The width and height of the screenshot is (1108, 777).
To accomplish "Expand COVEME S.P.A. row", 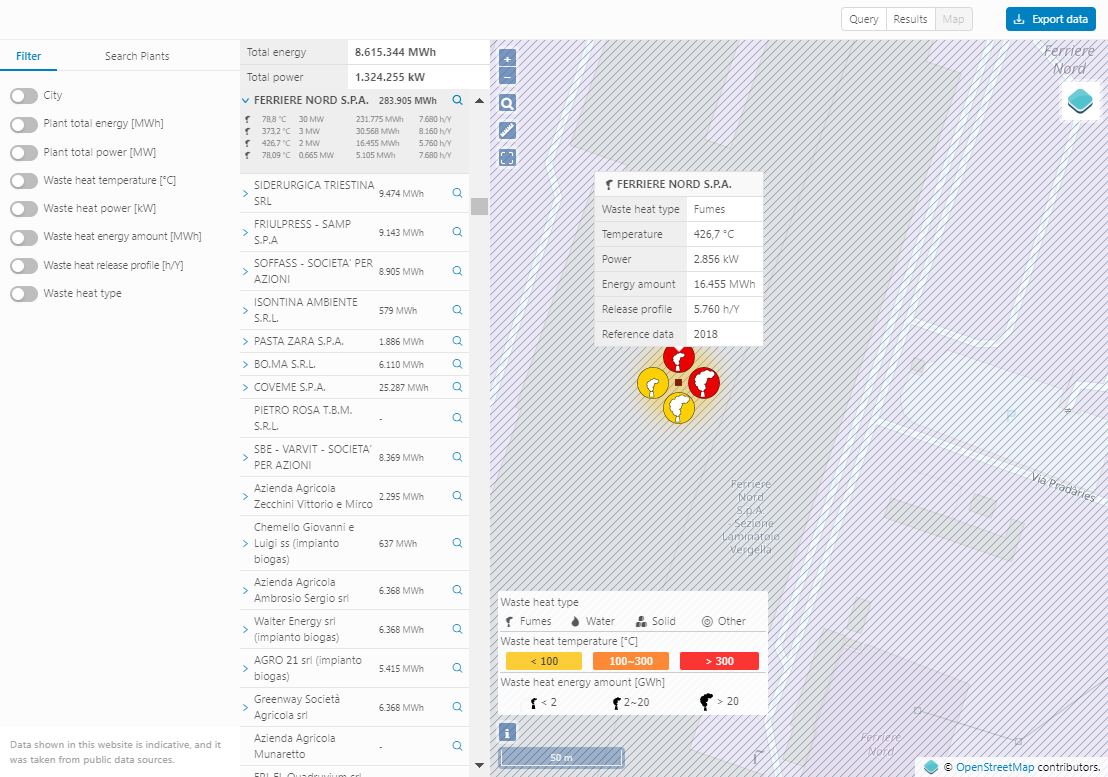I will [x=246, y=387].
